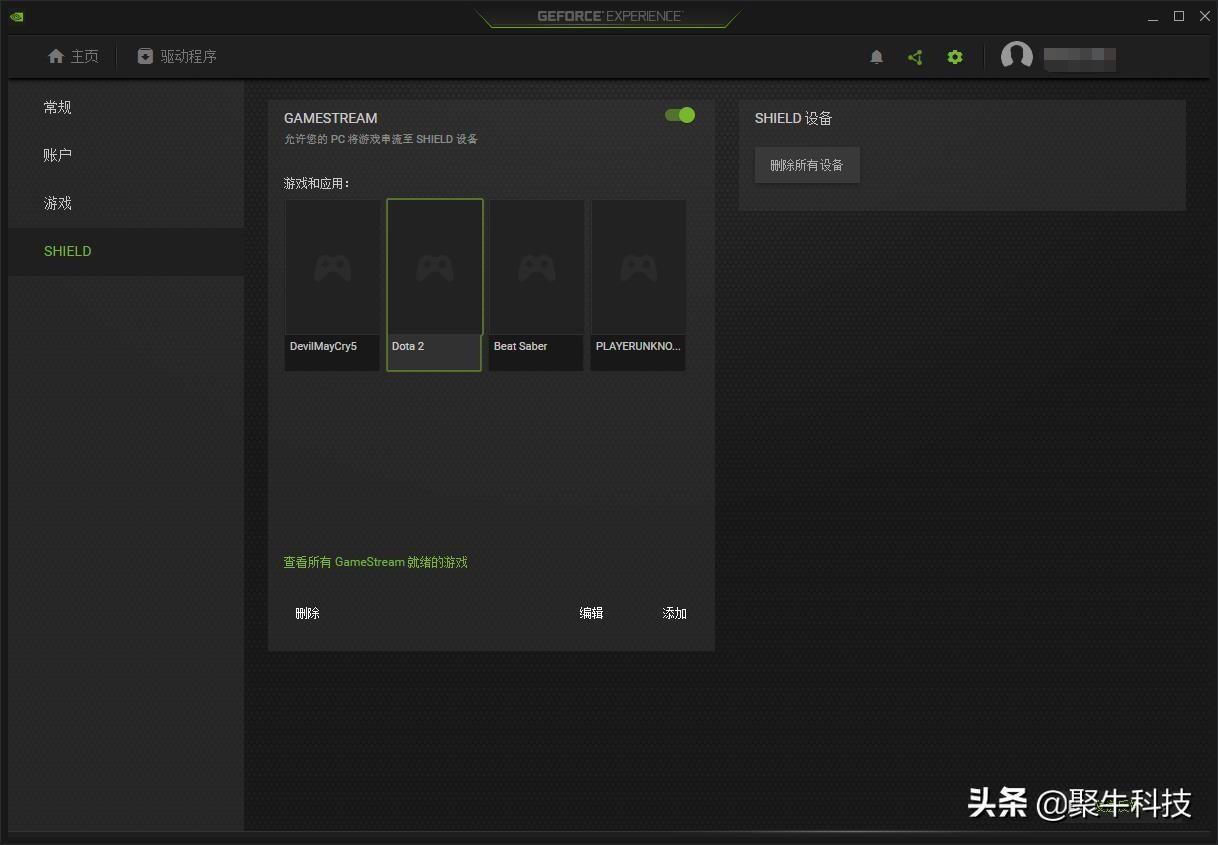Select 游戏 in the sidebar
This screenshot has height=845, width=1218.
click(126, 203)
